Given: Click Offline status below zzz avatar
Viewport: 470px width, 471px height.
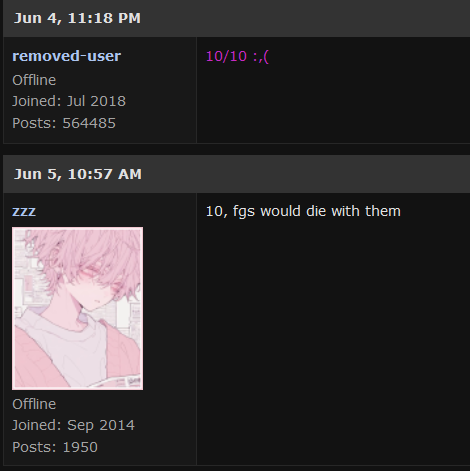Looking at the screenshot, I should click(x=34, y=404).
